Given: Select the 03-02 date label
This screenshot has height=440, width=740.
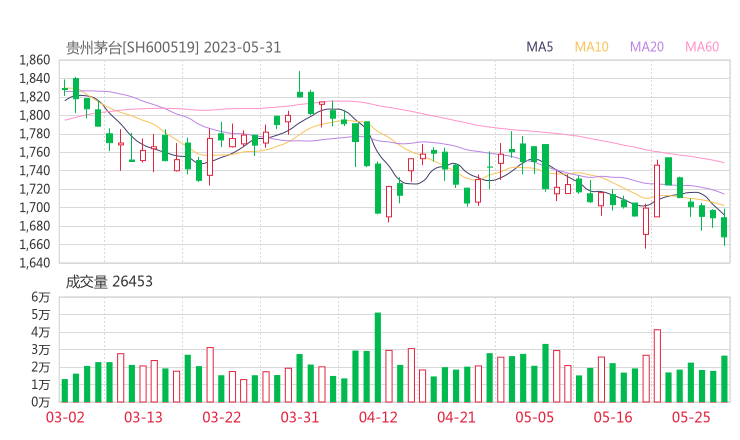Looking at the screenshot, I should tap(65, 417).
